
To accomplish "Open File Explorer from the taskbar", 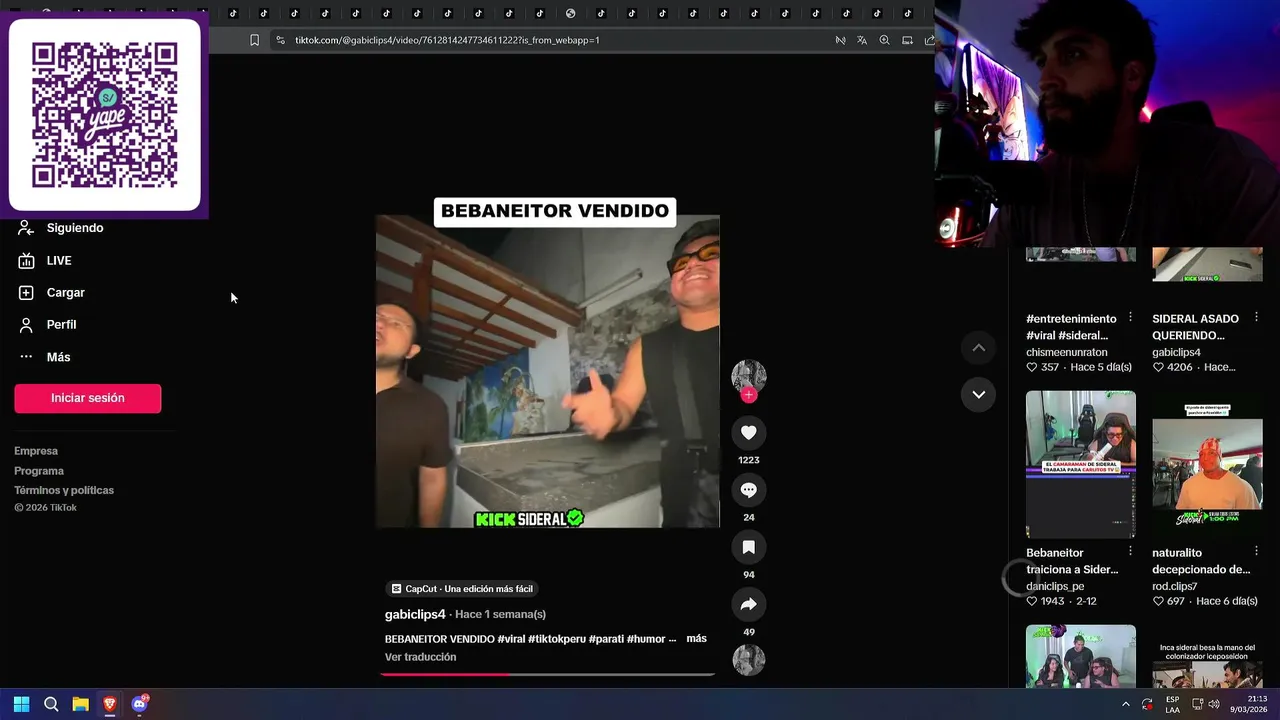I will 80,704.
